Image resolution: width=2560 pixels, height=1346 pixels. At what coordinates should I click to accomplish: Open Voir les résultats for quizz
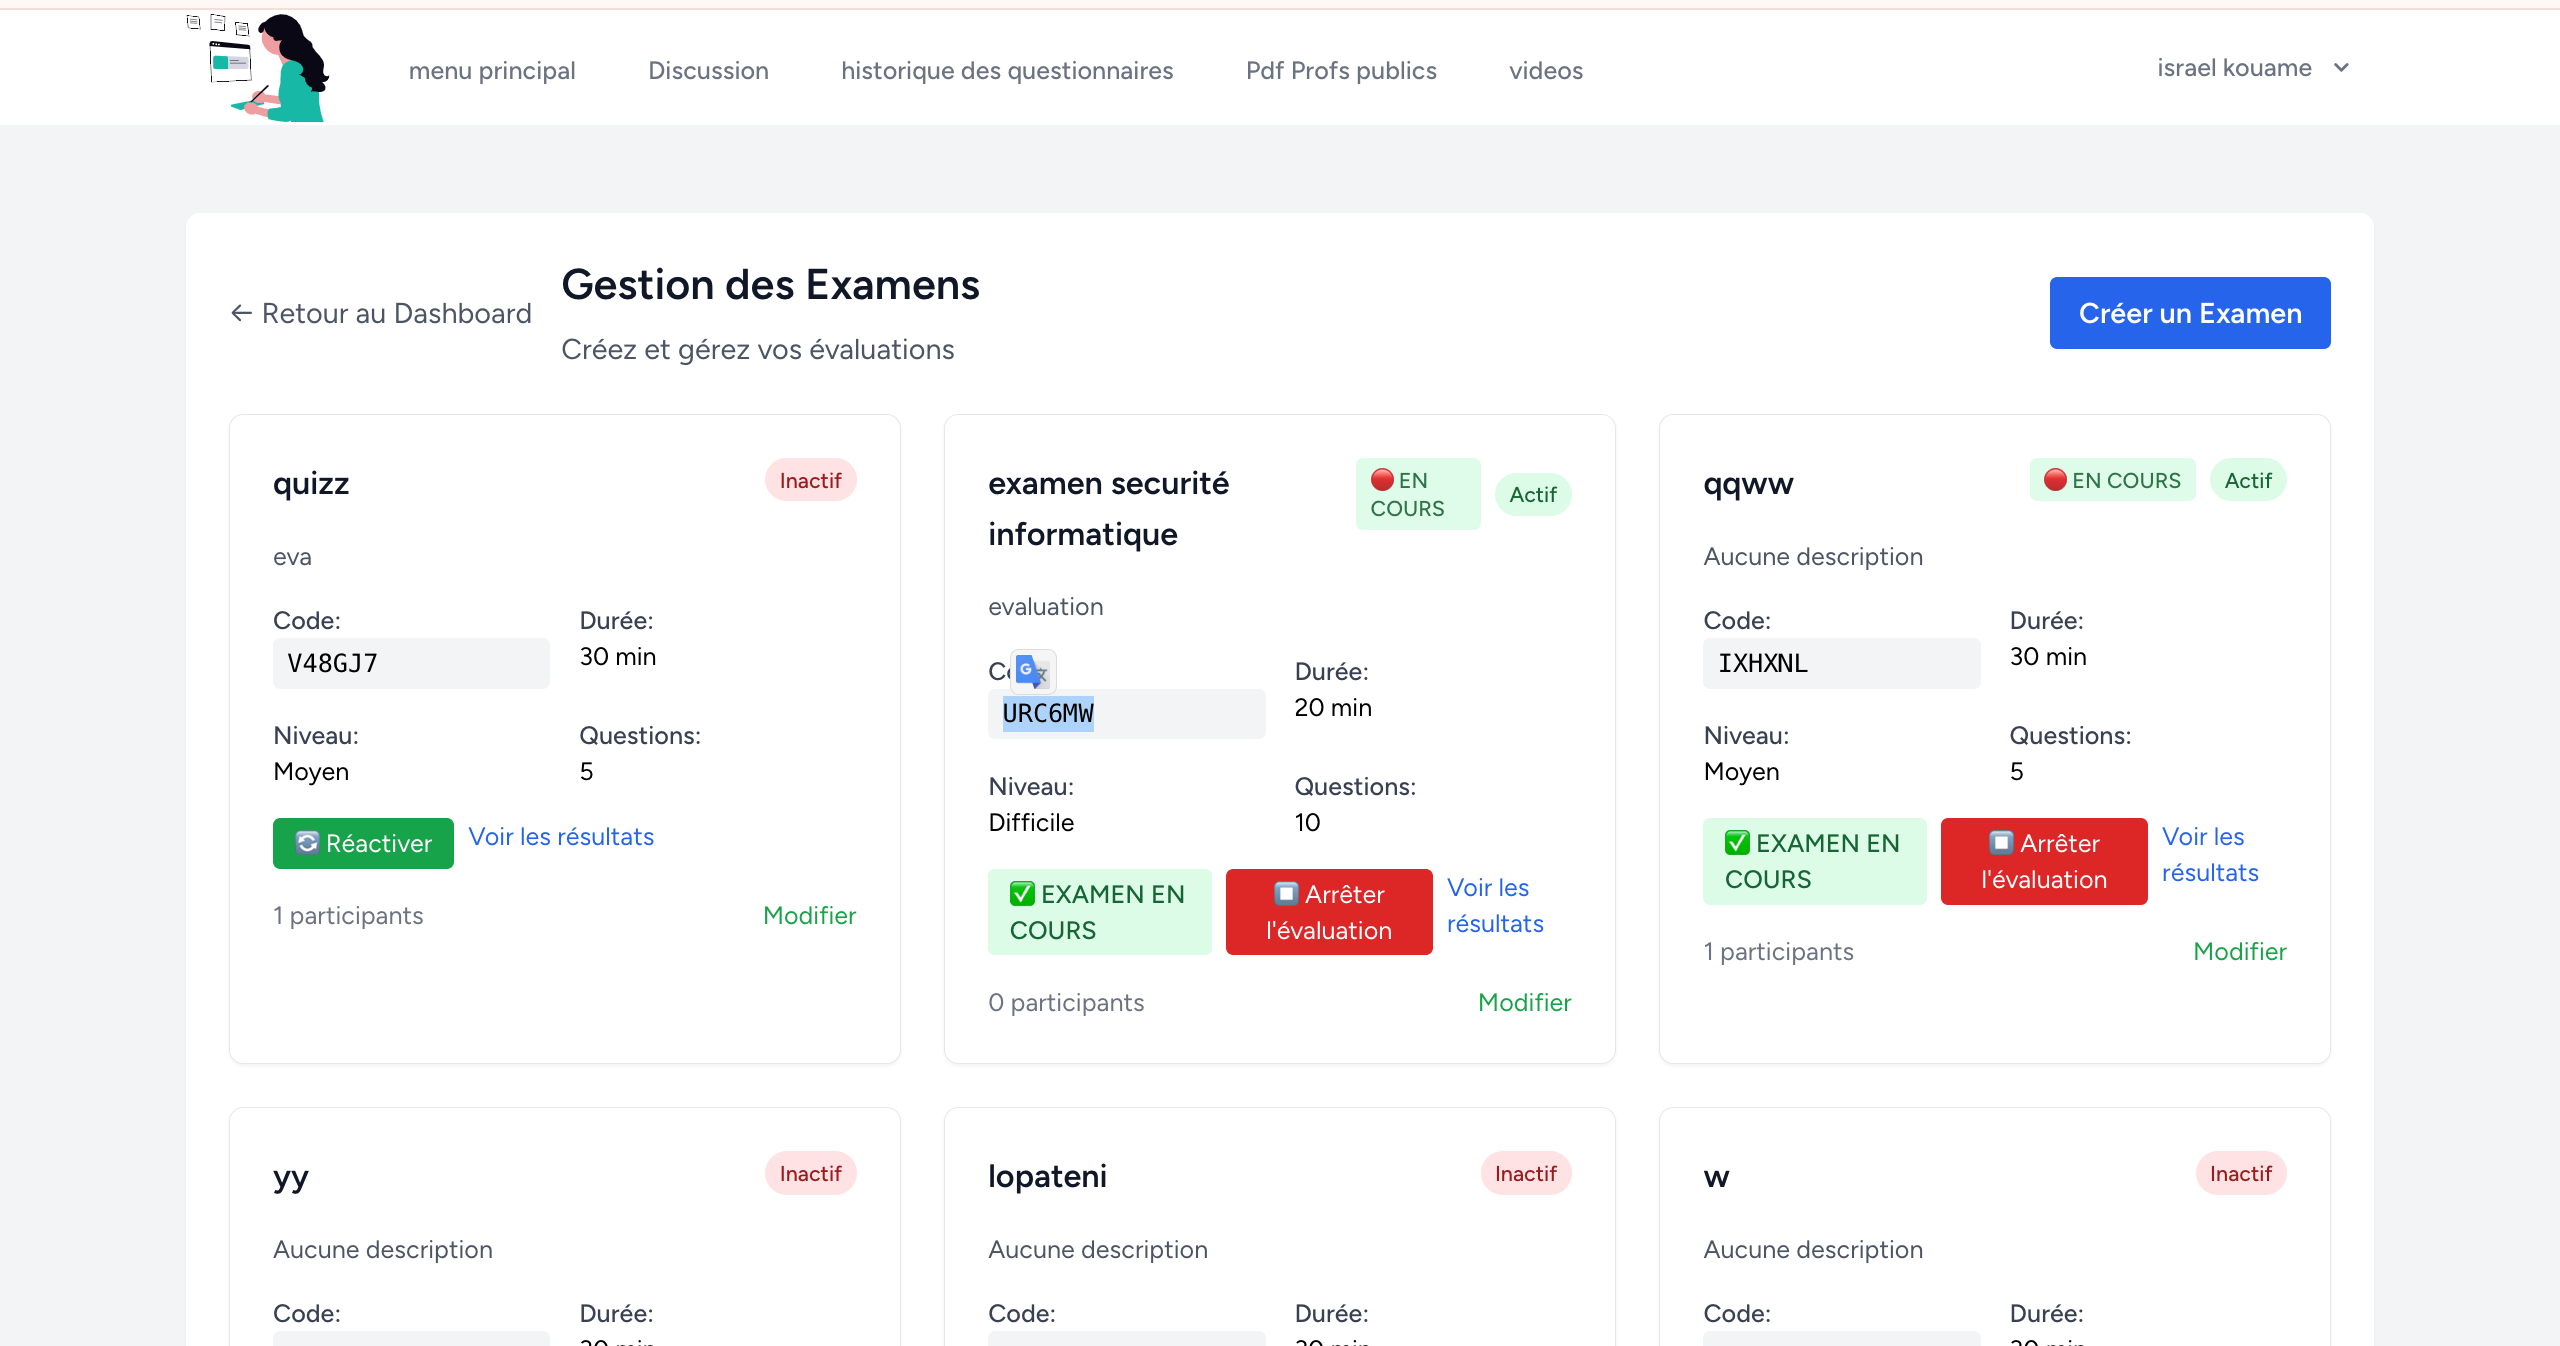tap(561, 836)
